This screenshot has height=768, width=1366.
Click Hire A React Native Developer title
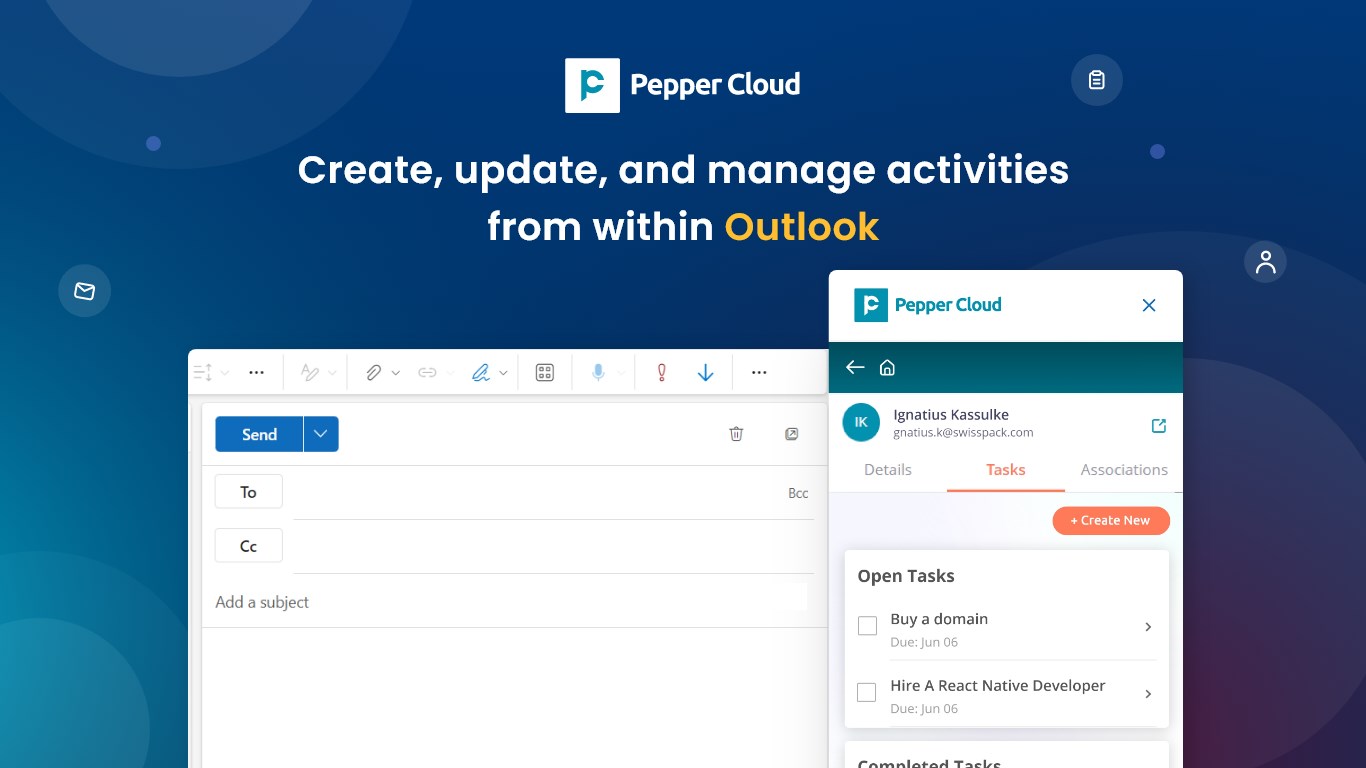998,686
